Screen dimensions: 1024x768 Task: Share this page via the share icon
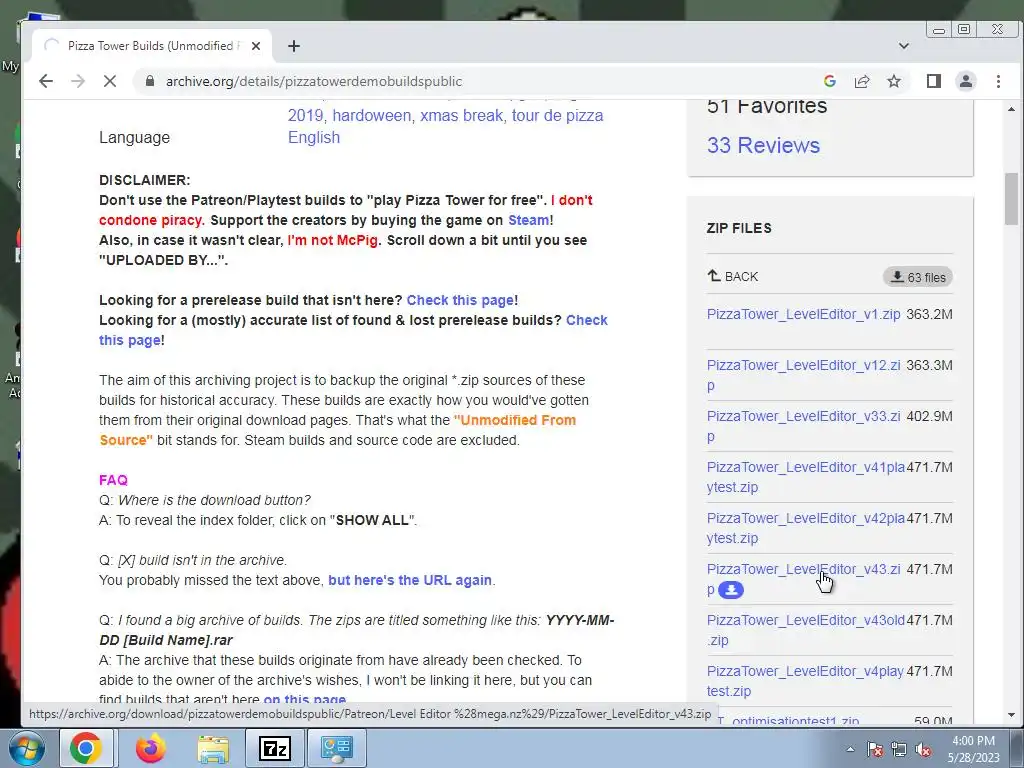point(861,81)
